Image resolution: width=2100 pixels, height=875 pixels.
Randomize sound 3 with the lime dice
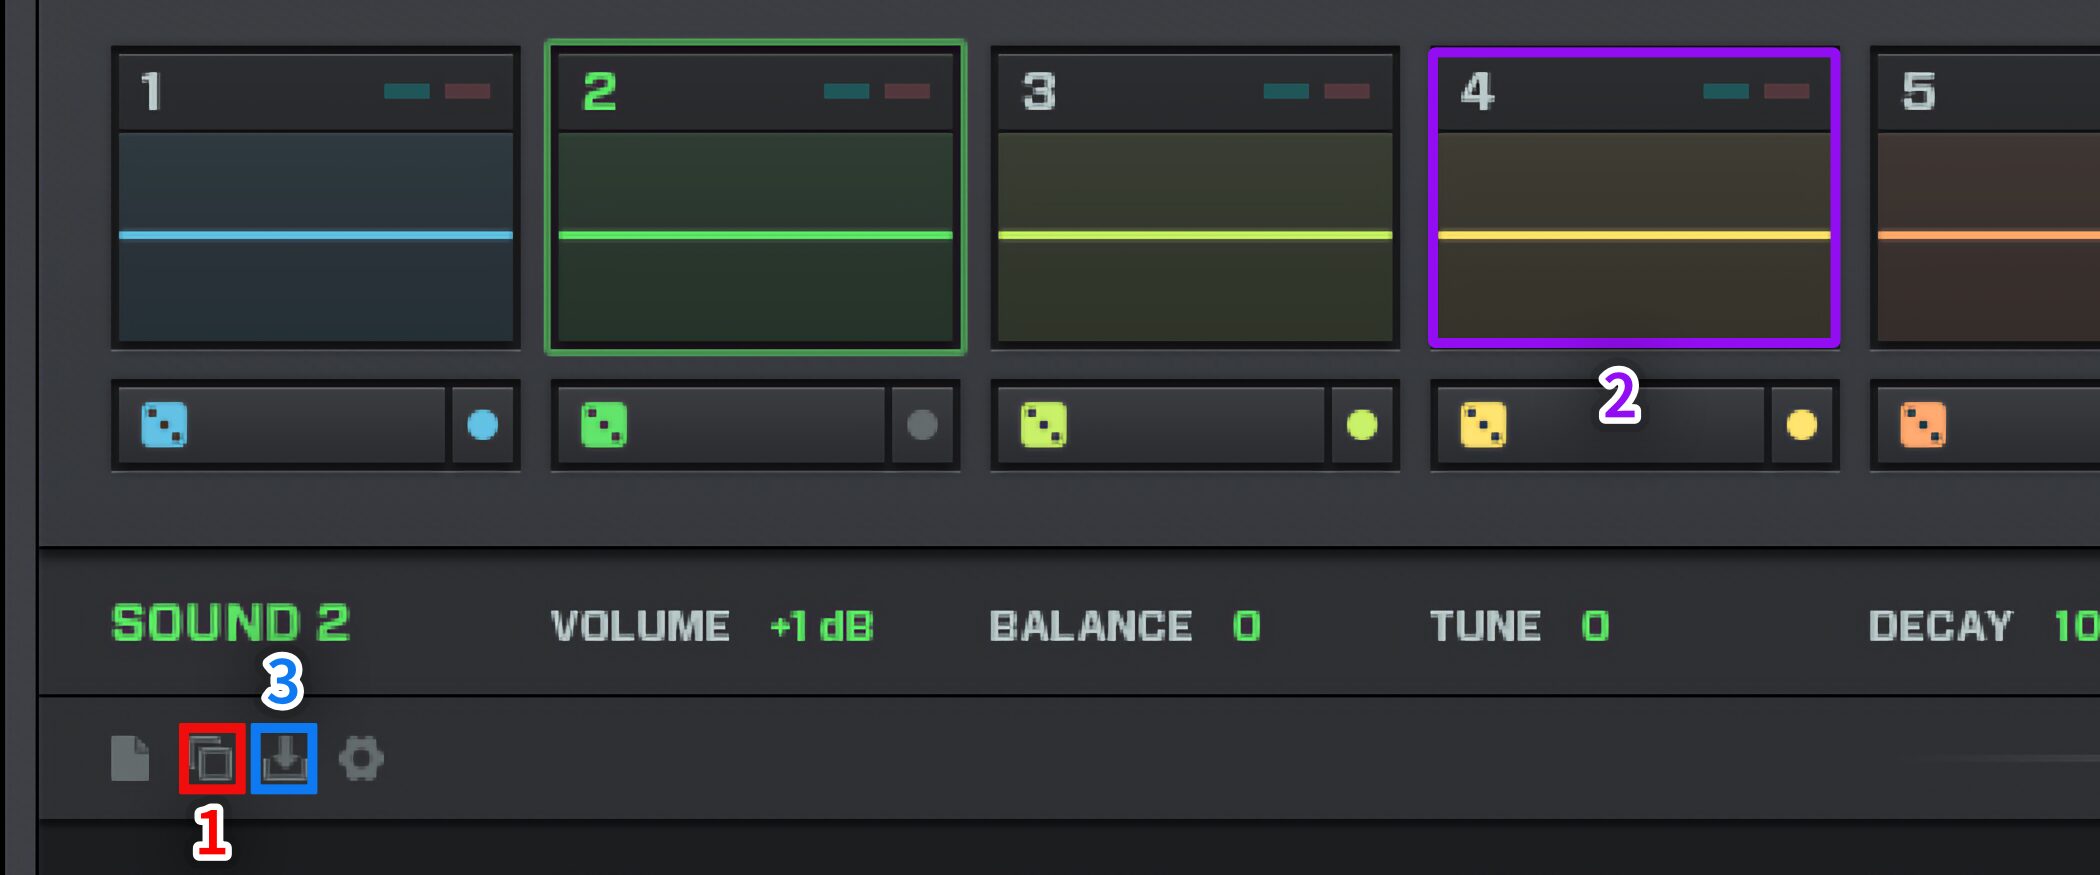pos(1043,425)
